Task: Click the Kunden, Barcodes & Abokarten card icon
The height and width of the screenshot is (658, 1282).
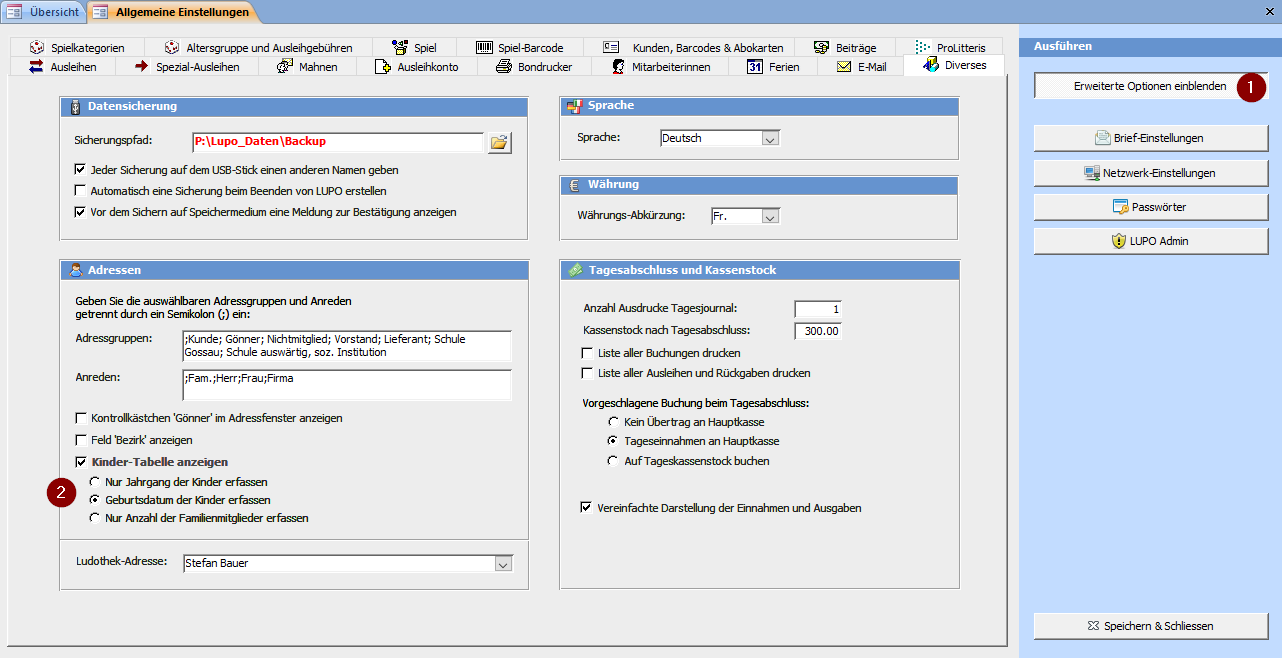Action: click(x=612, y=47)
